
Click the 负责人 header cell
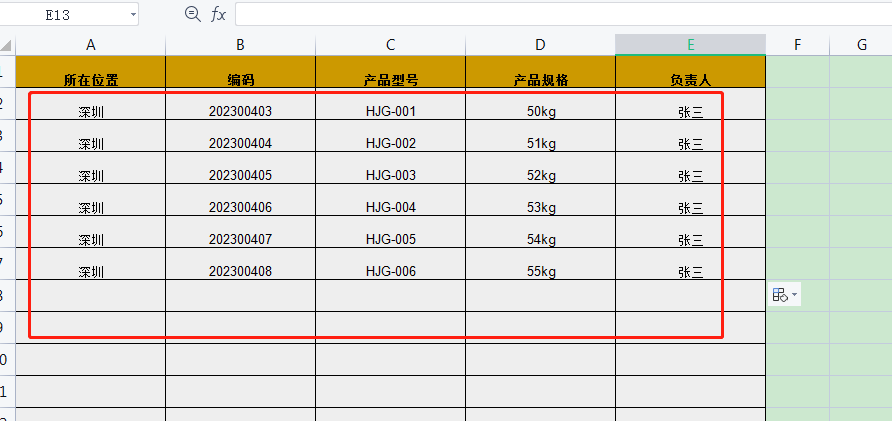pos(690,80)
